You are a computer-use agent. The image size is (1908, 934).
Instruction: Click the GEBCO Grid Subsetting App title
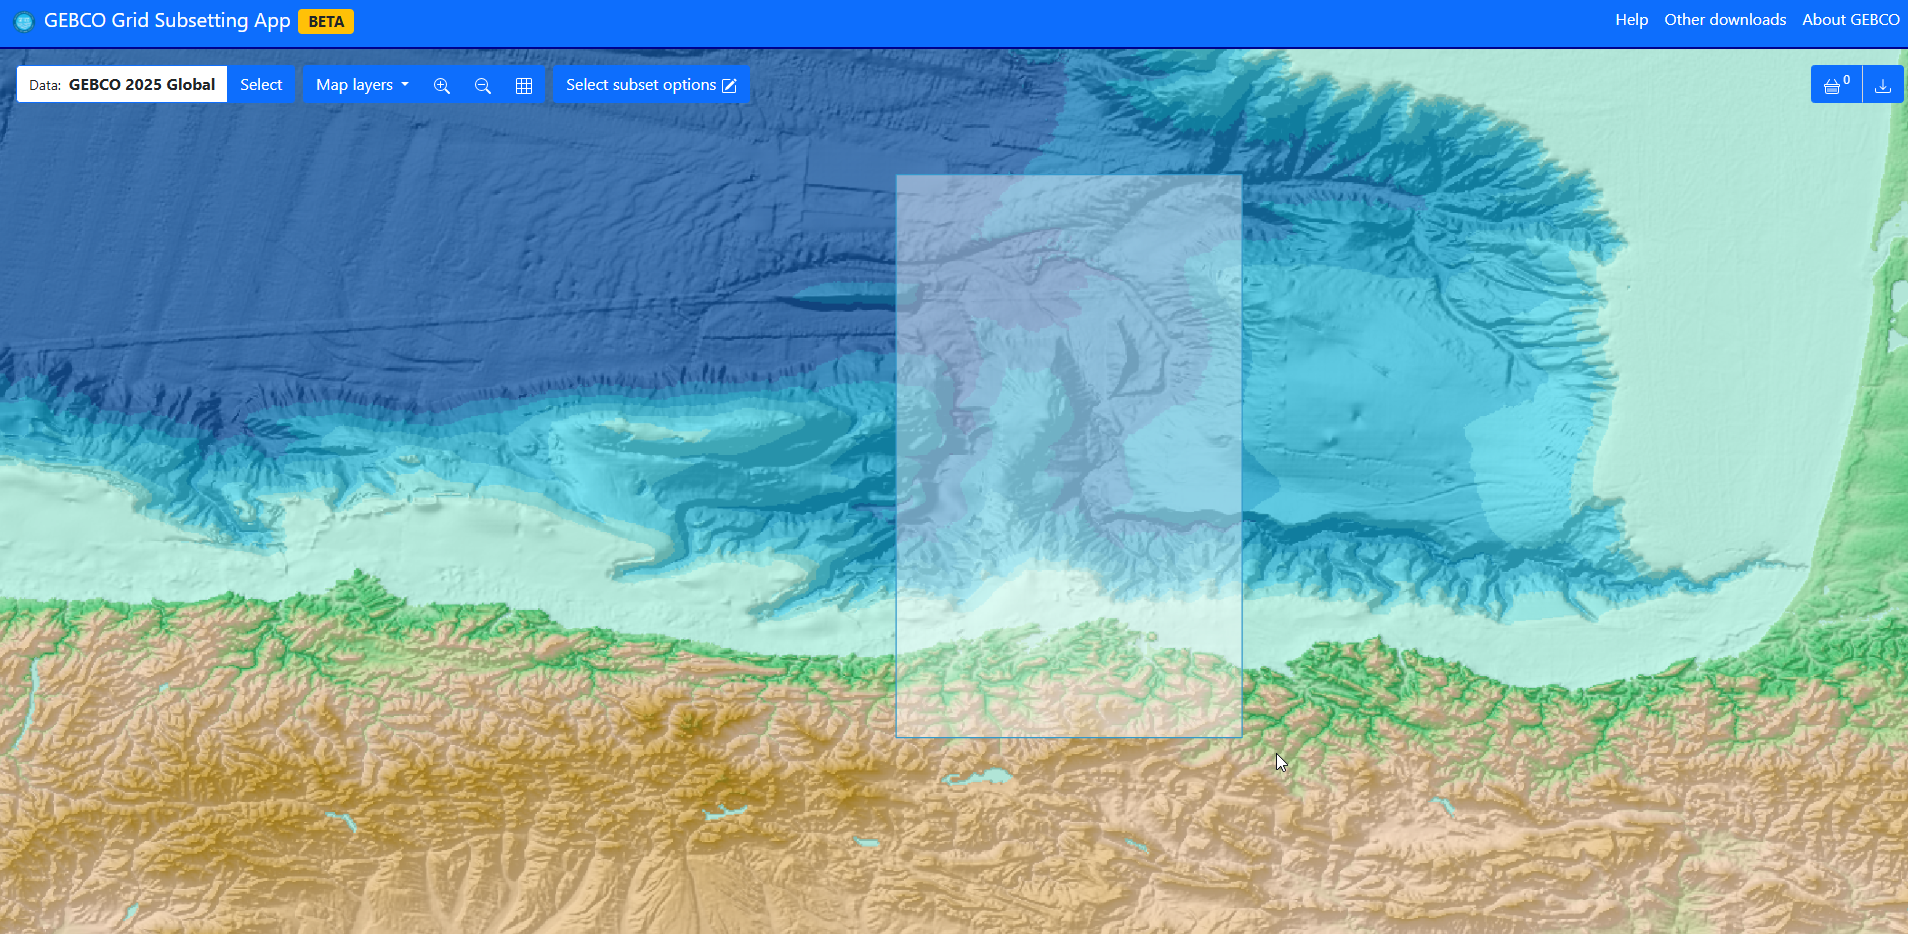pos(167,21)
